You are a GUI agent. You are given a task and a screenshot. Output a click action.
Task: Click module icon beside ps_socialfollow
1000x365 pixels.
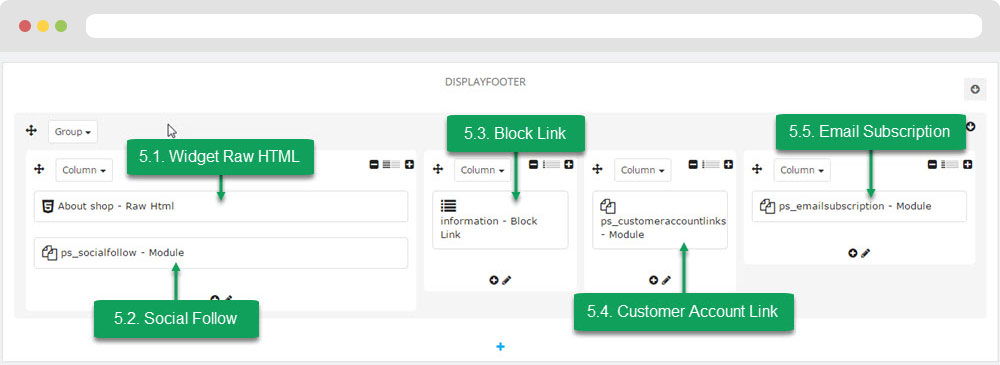(49, 253)
